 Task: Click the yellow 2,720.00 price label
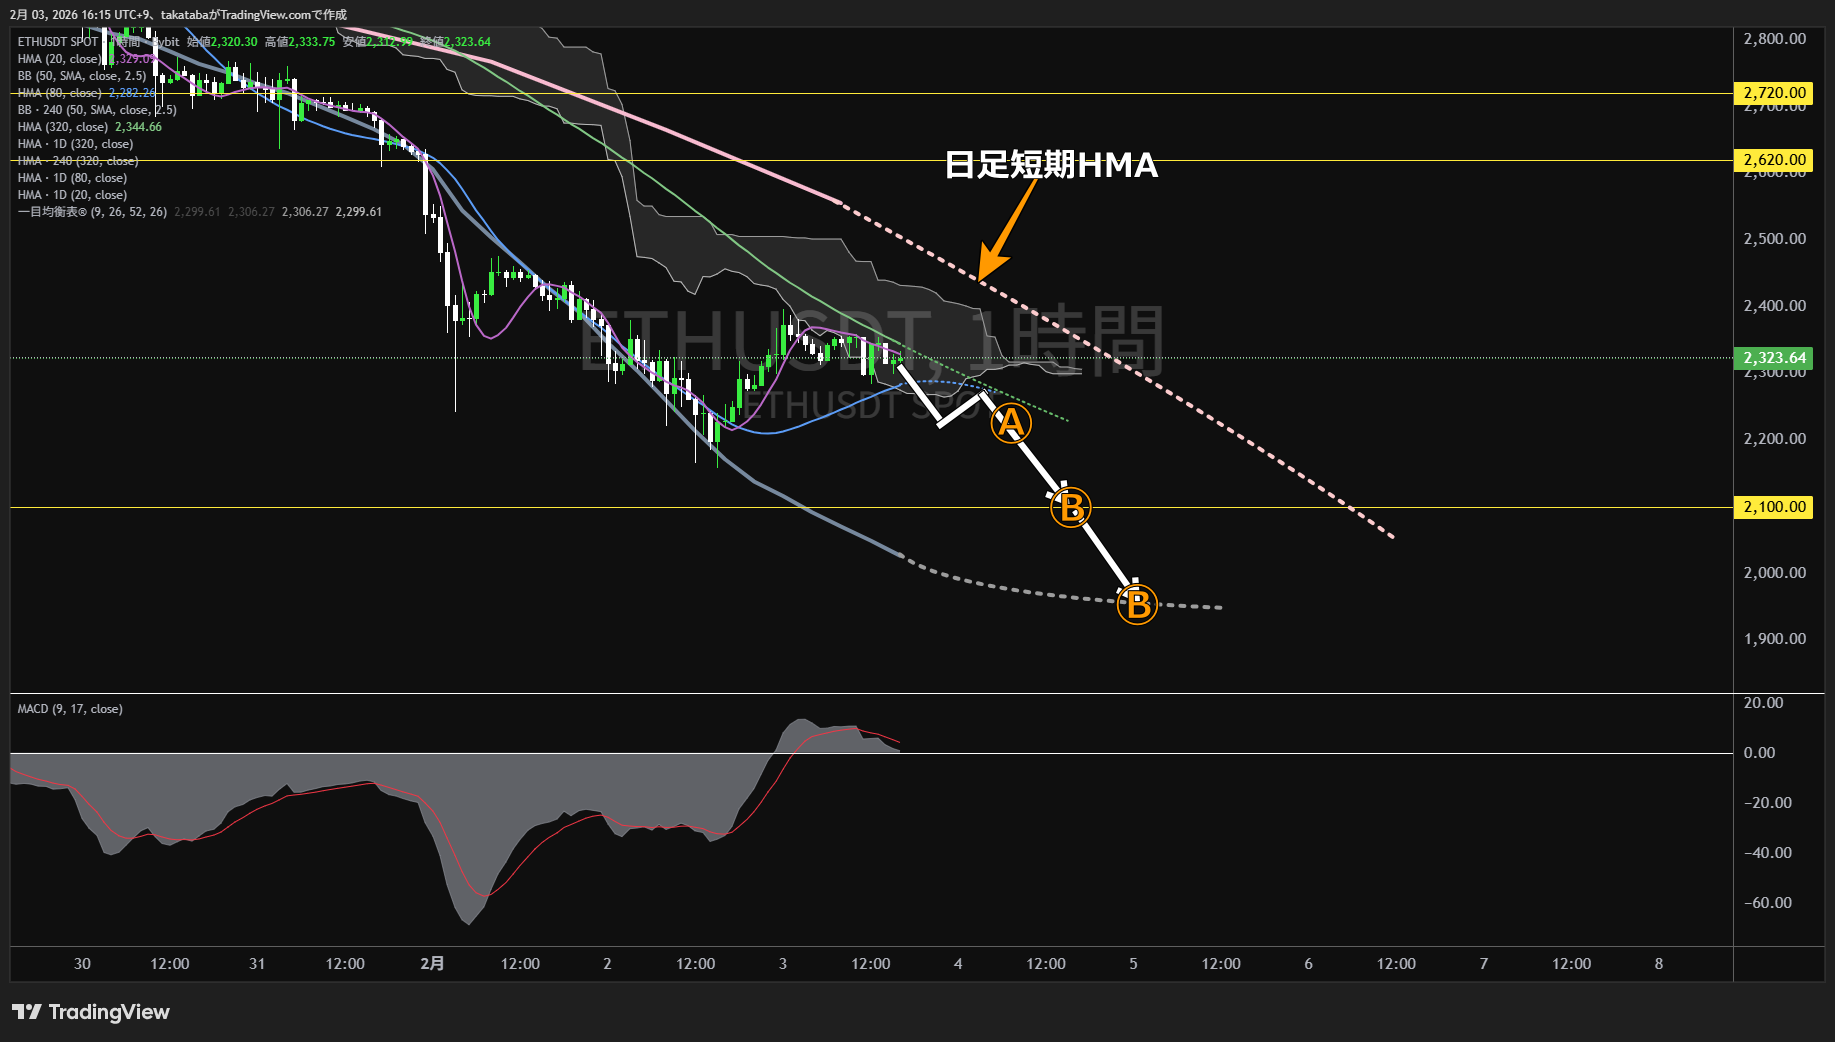(x=1775, y=93)
